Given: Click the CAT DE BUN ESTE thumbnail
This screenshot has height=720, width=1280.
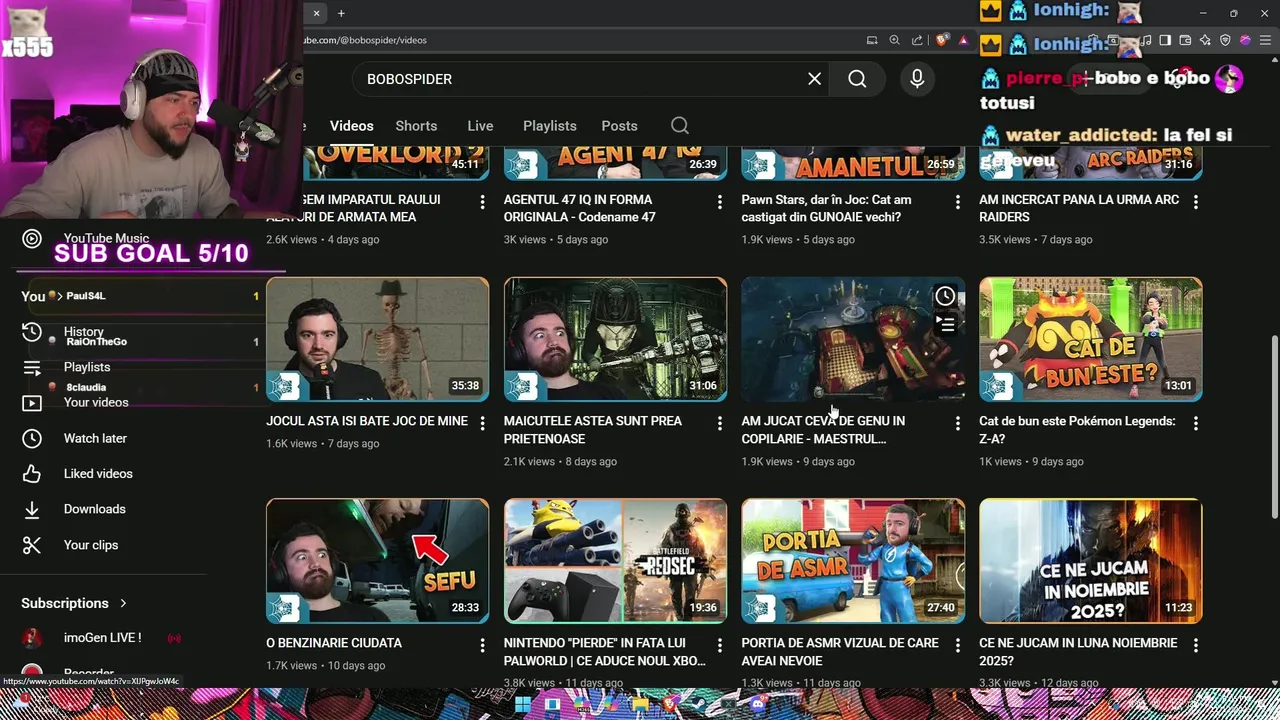Looking at the screenshot, I should [1091, 339].
